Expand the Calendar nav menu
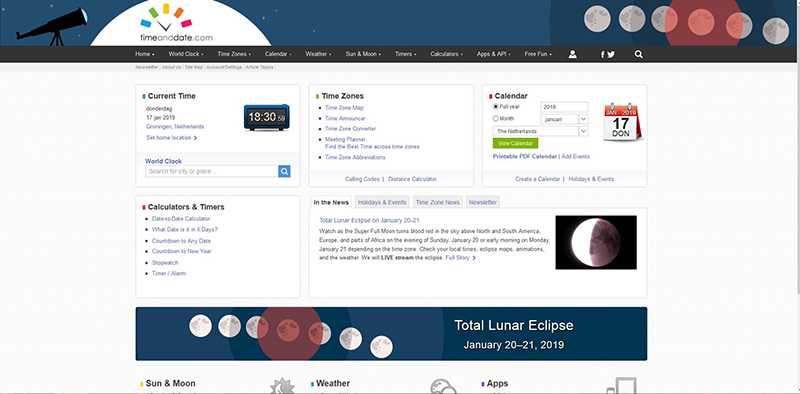This screenshot has width=800, height=394. click(278, 54)
